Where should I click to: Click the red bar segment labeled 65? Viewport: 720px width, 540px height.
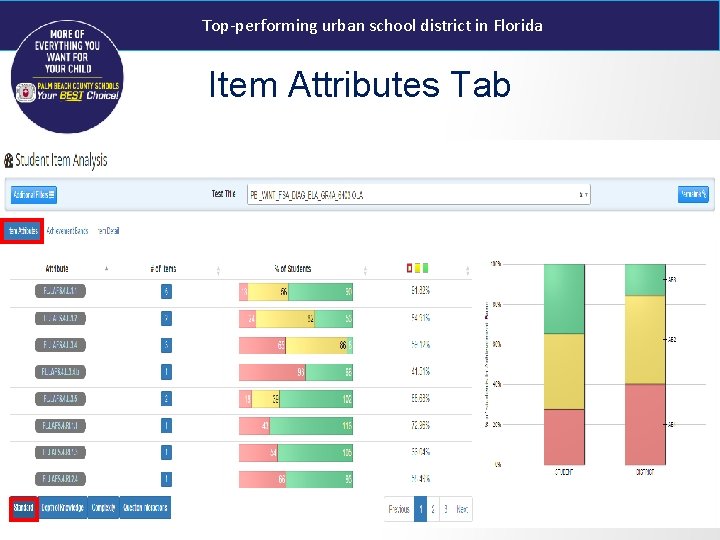(262, 345)
